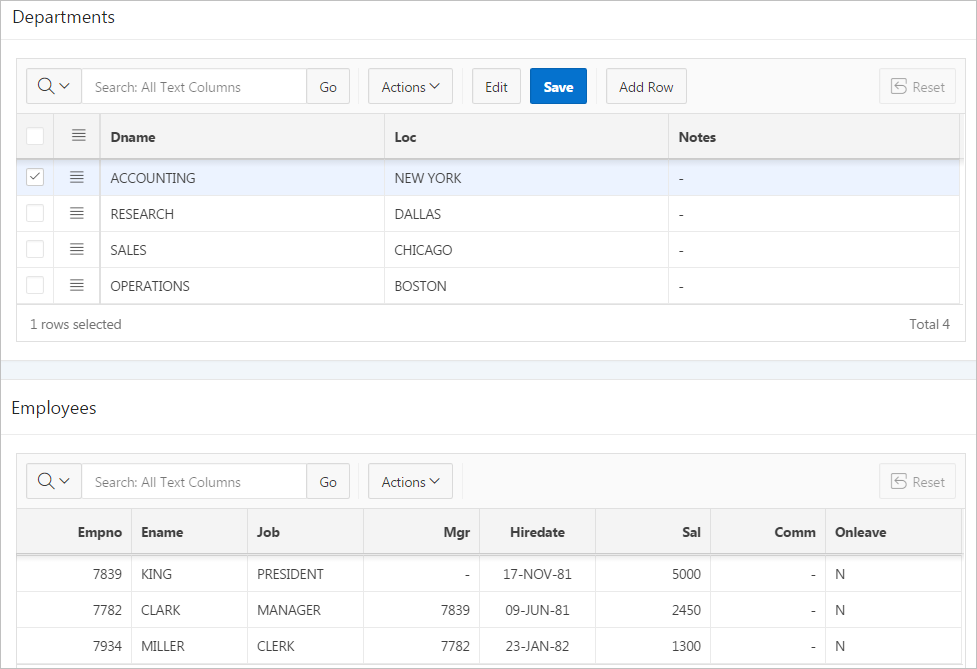Click the header row actions menu icon

[x=78, y=136]
